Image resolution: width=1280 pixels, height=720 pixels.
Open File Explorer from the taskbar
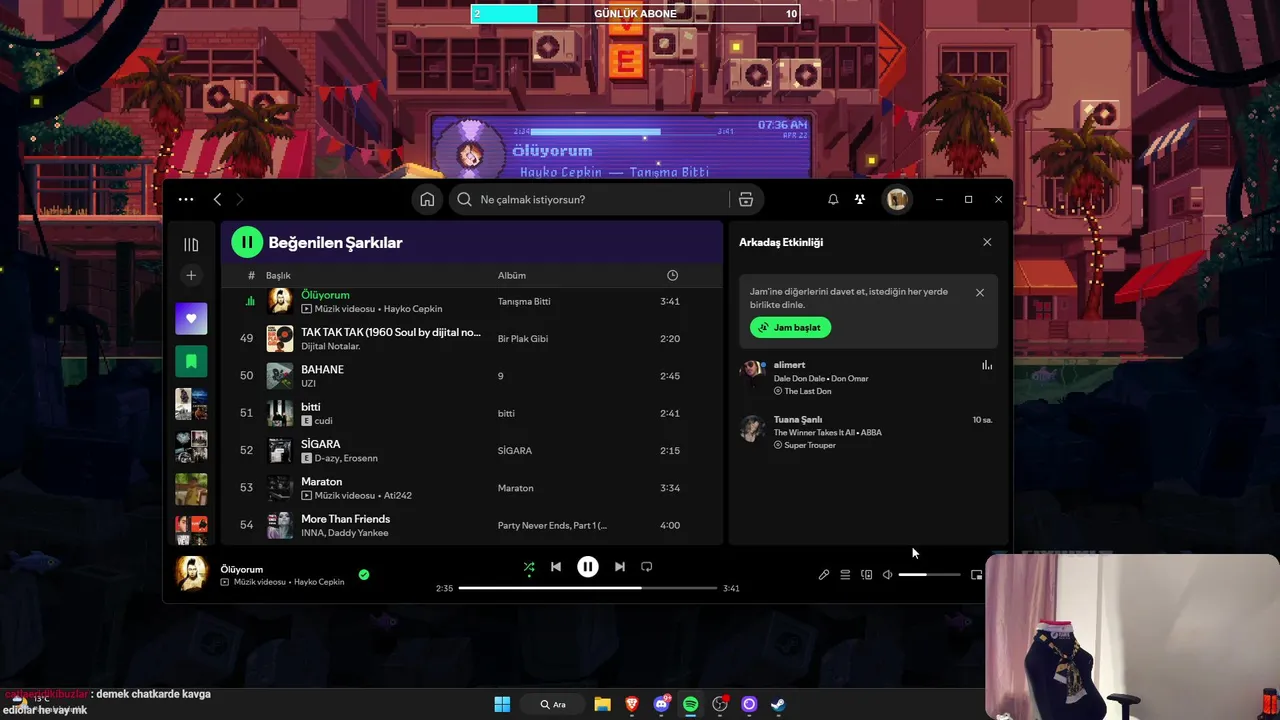pos(602,704)
